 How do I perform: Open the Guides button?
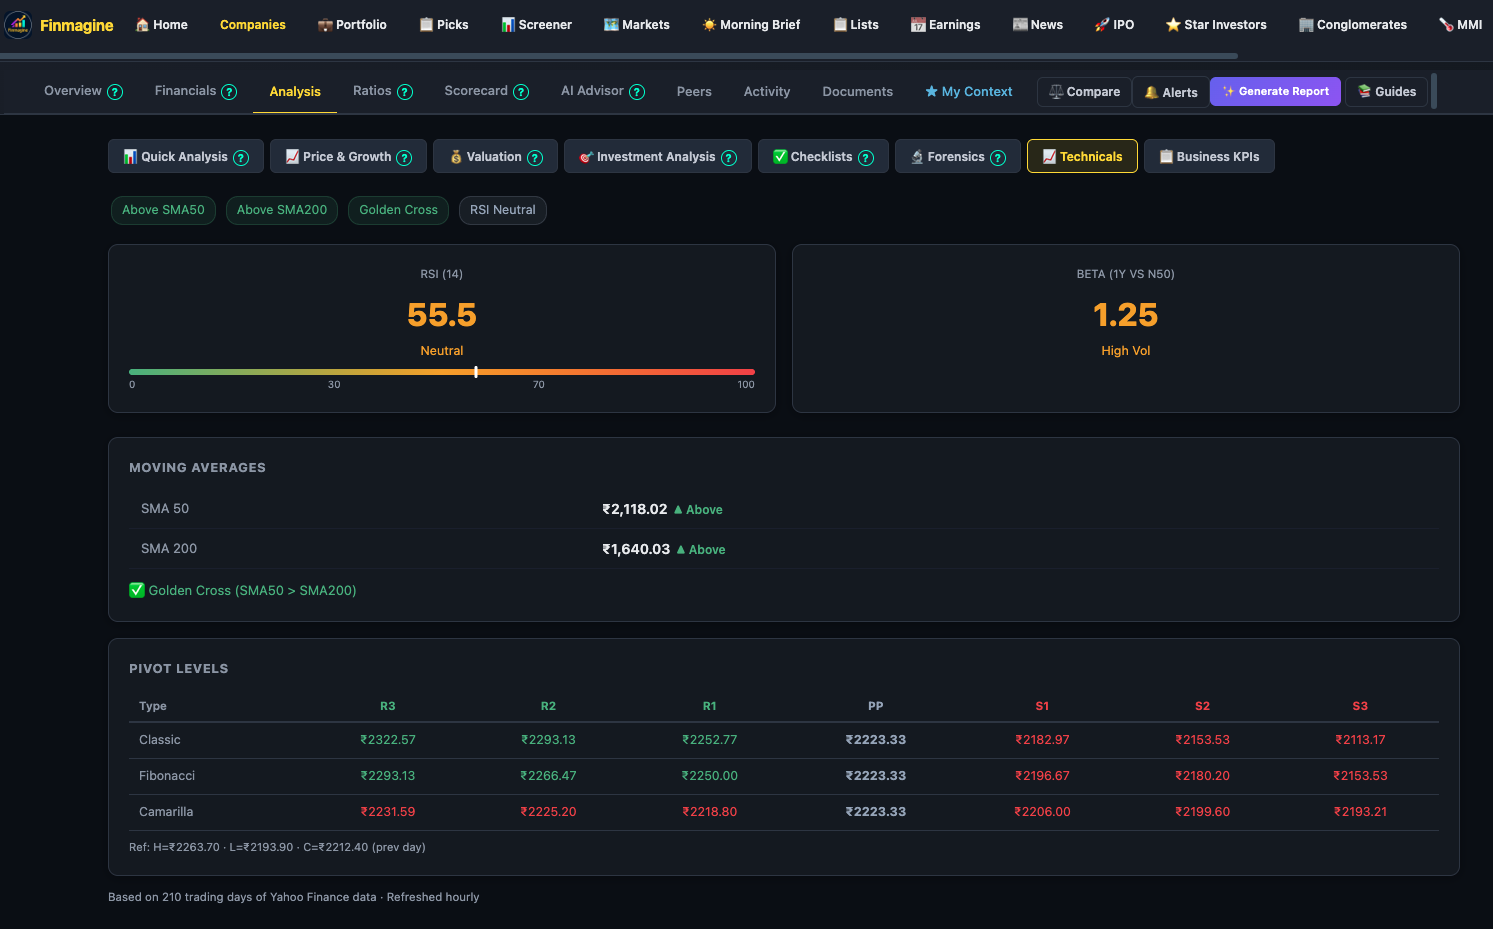[x=1386, y=91]
